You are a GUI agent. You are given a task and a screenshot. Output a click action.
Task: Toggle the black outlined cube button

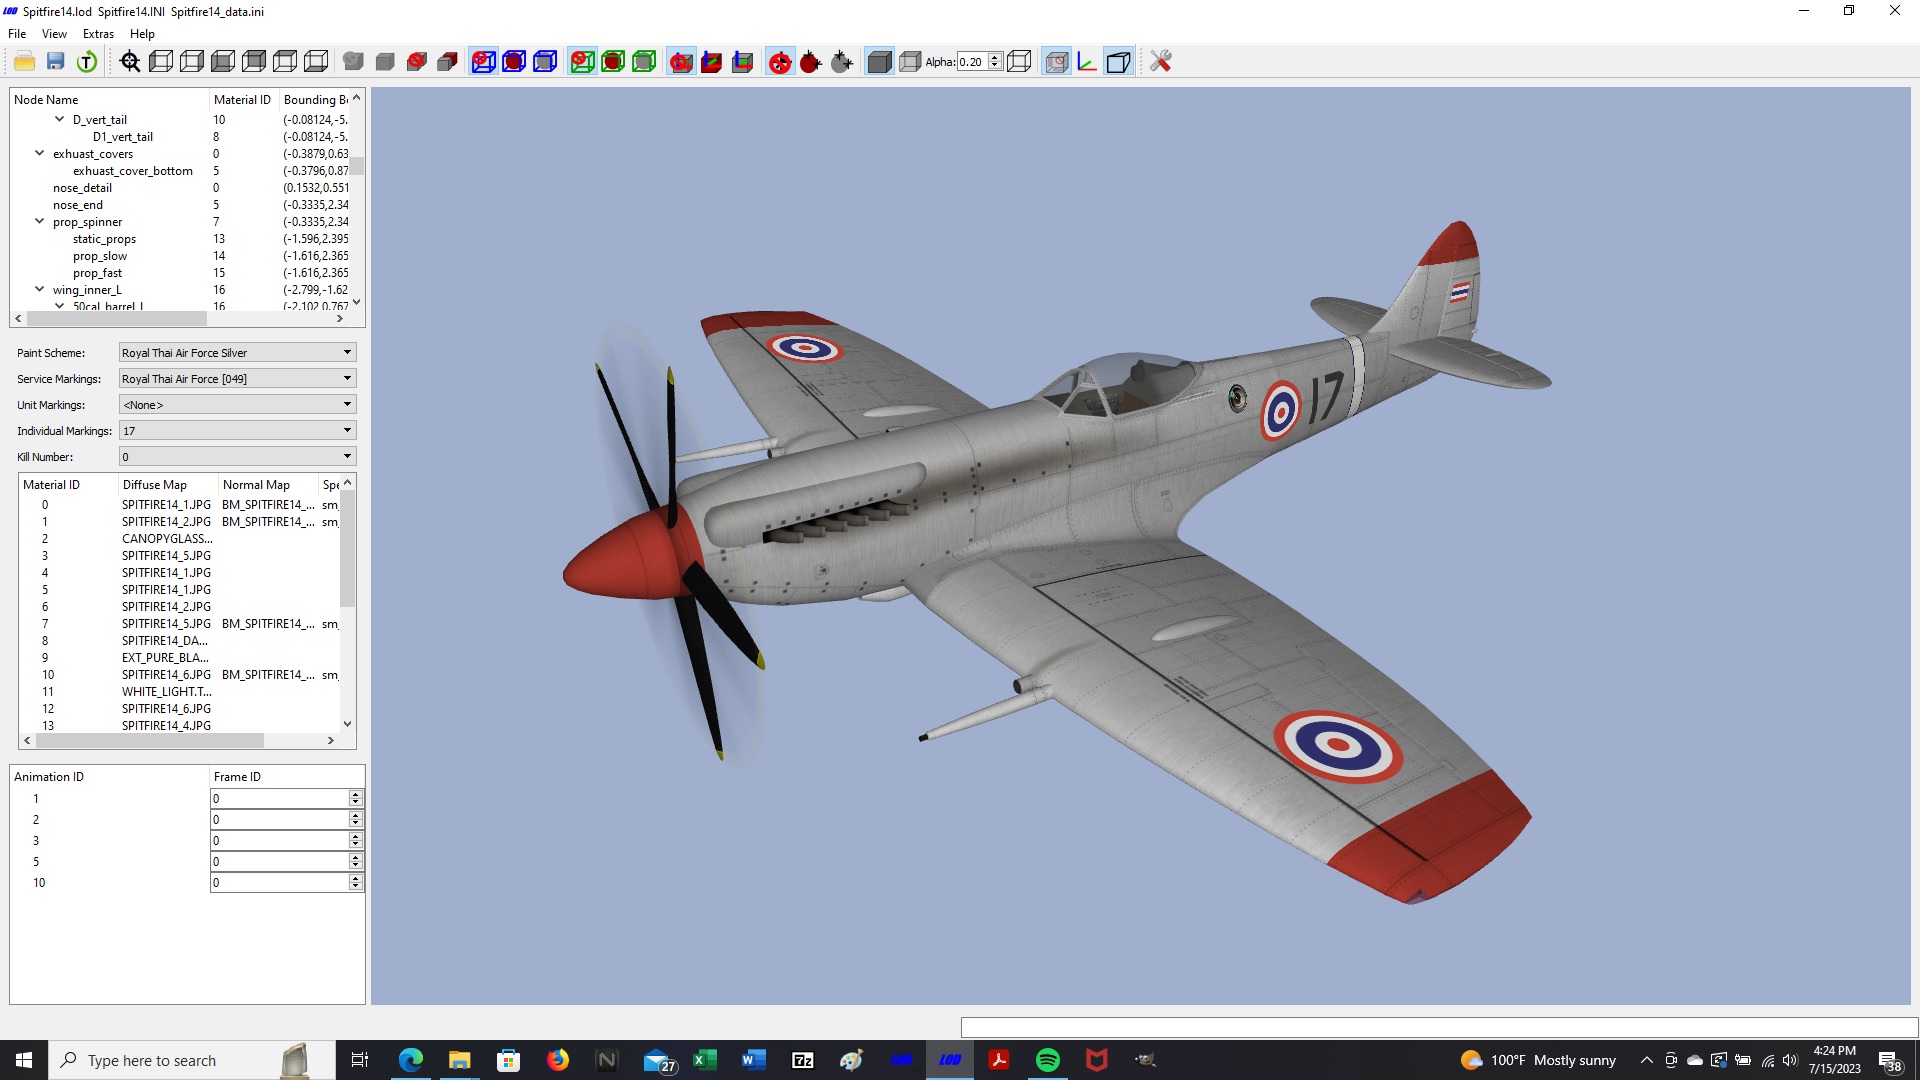click(x=1118, y=62)
